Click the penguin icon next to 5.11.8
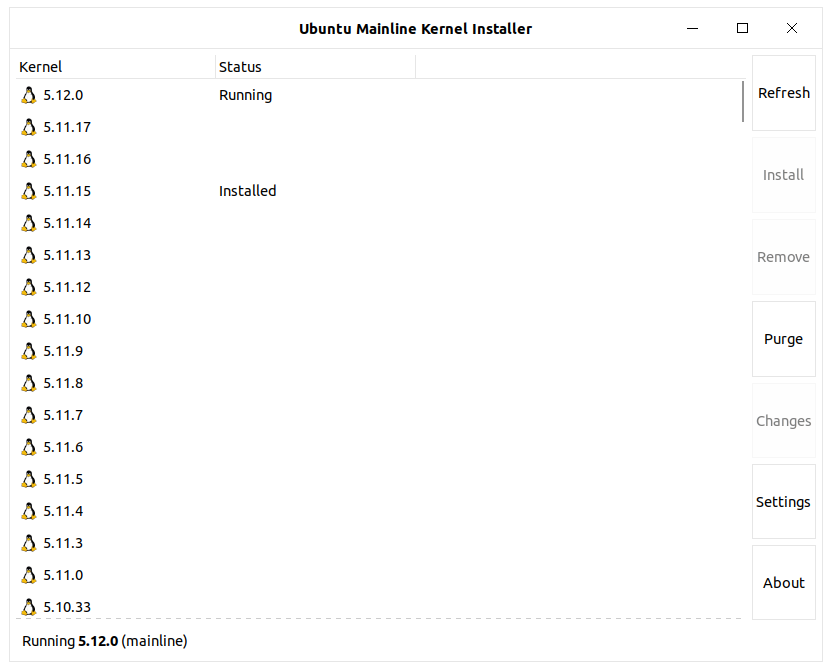832x671 pixels. (29, 383)
